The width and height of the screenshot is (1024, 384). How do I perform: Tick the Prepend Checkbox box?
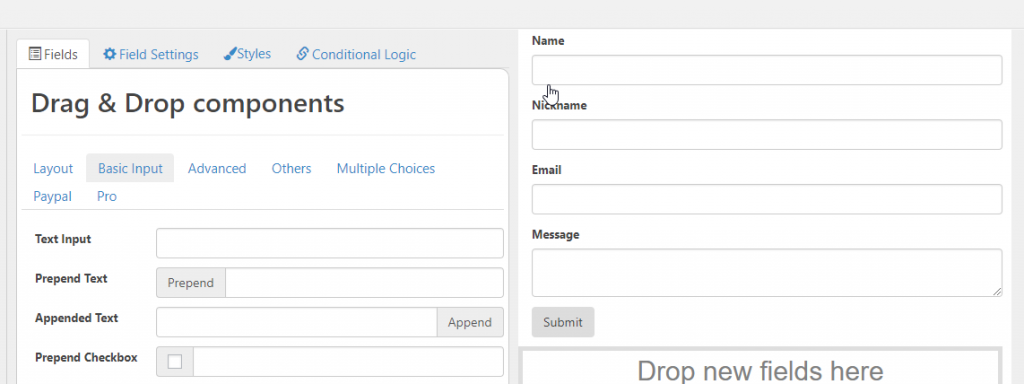tap(175, 361)
